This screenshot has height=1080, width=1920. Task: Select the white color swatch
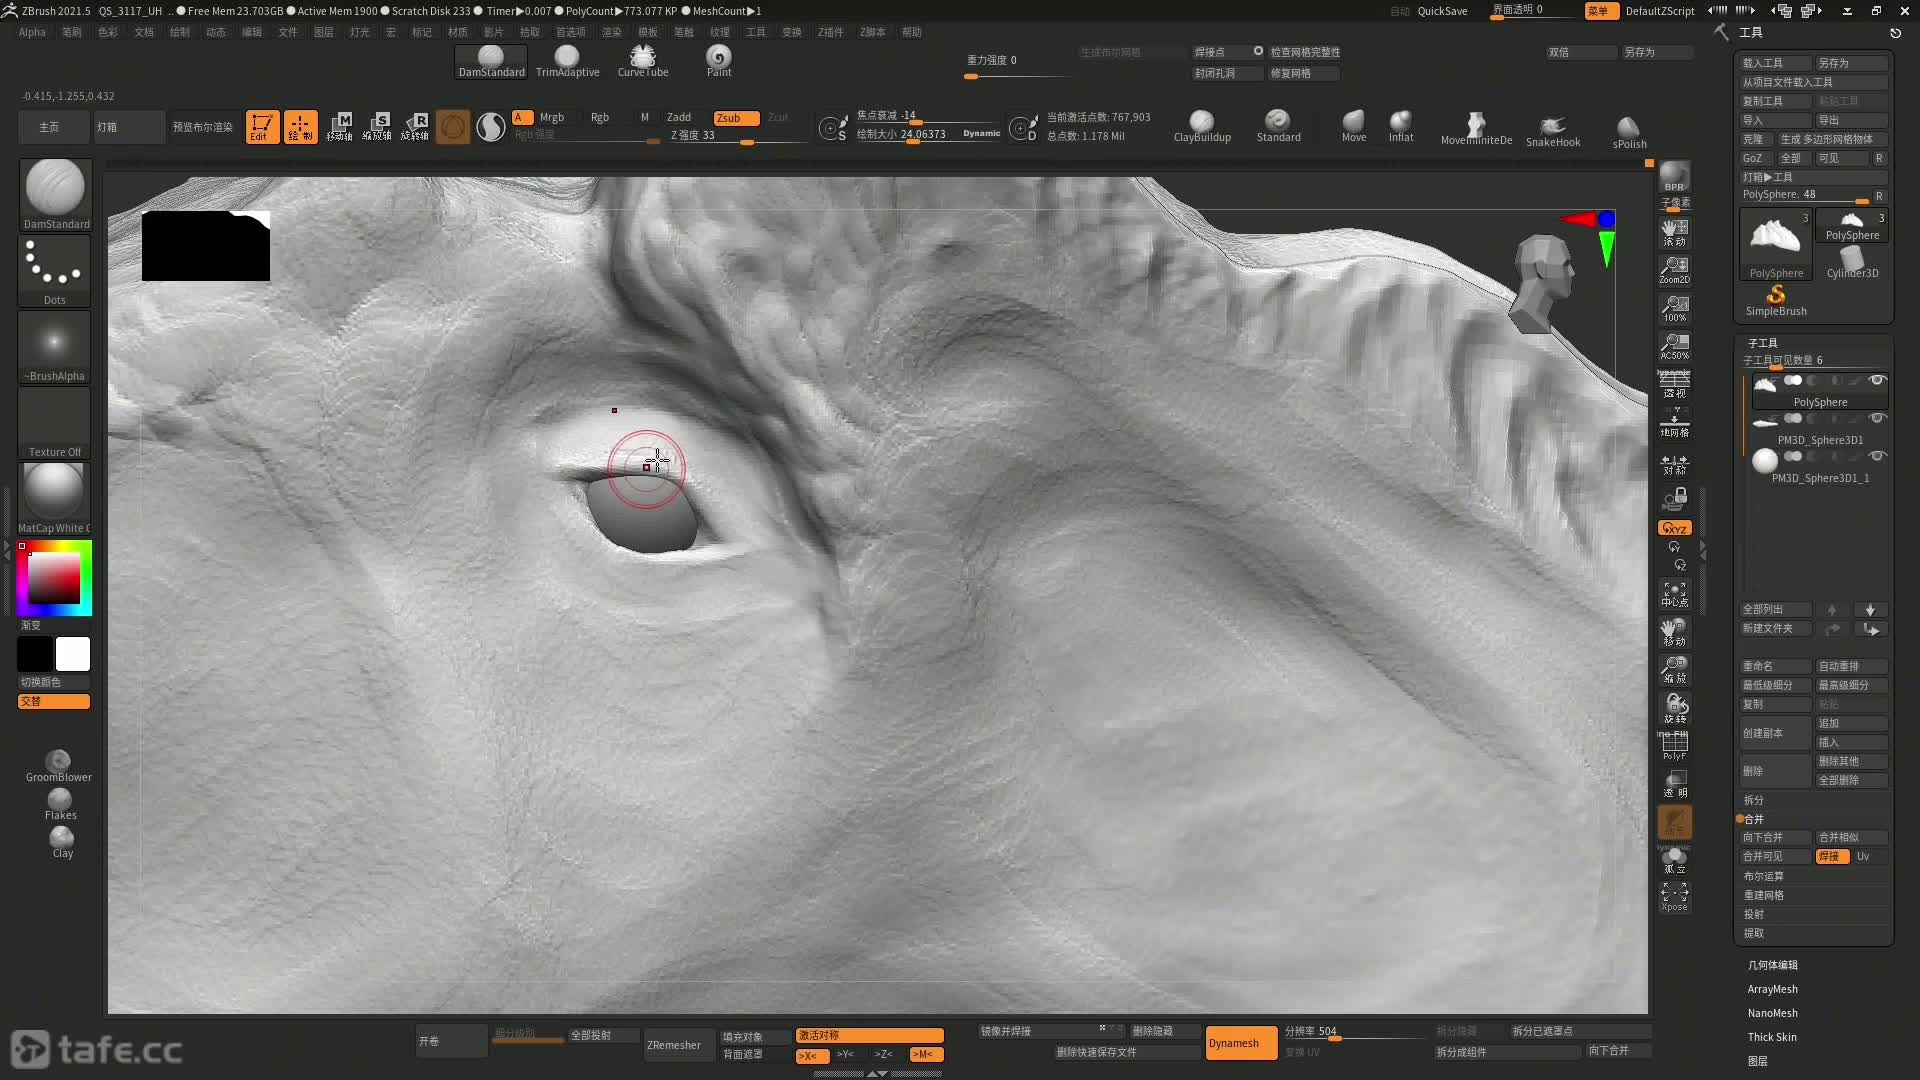(x=73, y=654)
